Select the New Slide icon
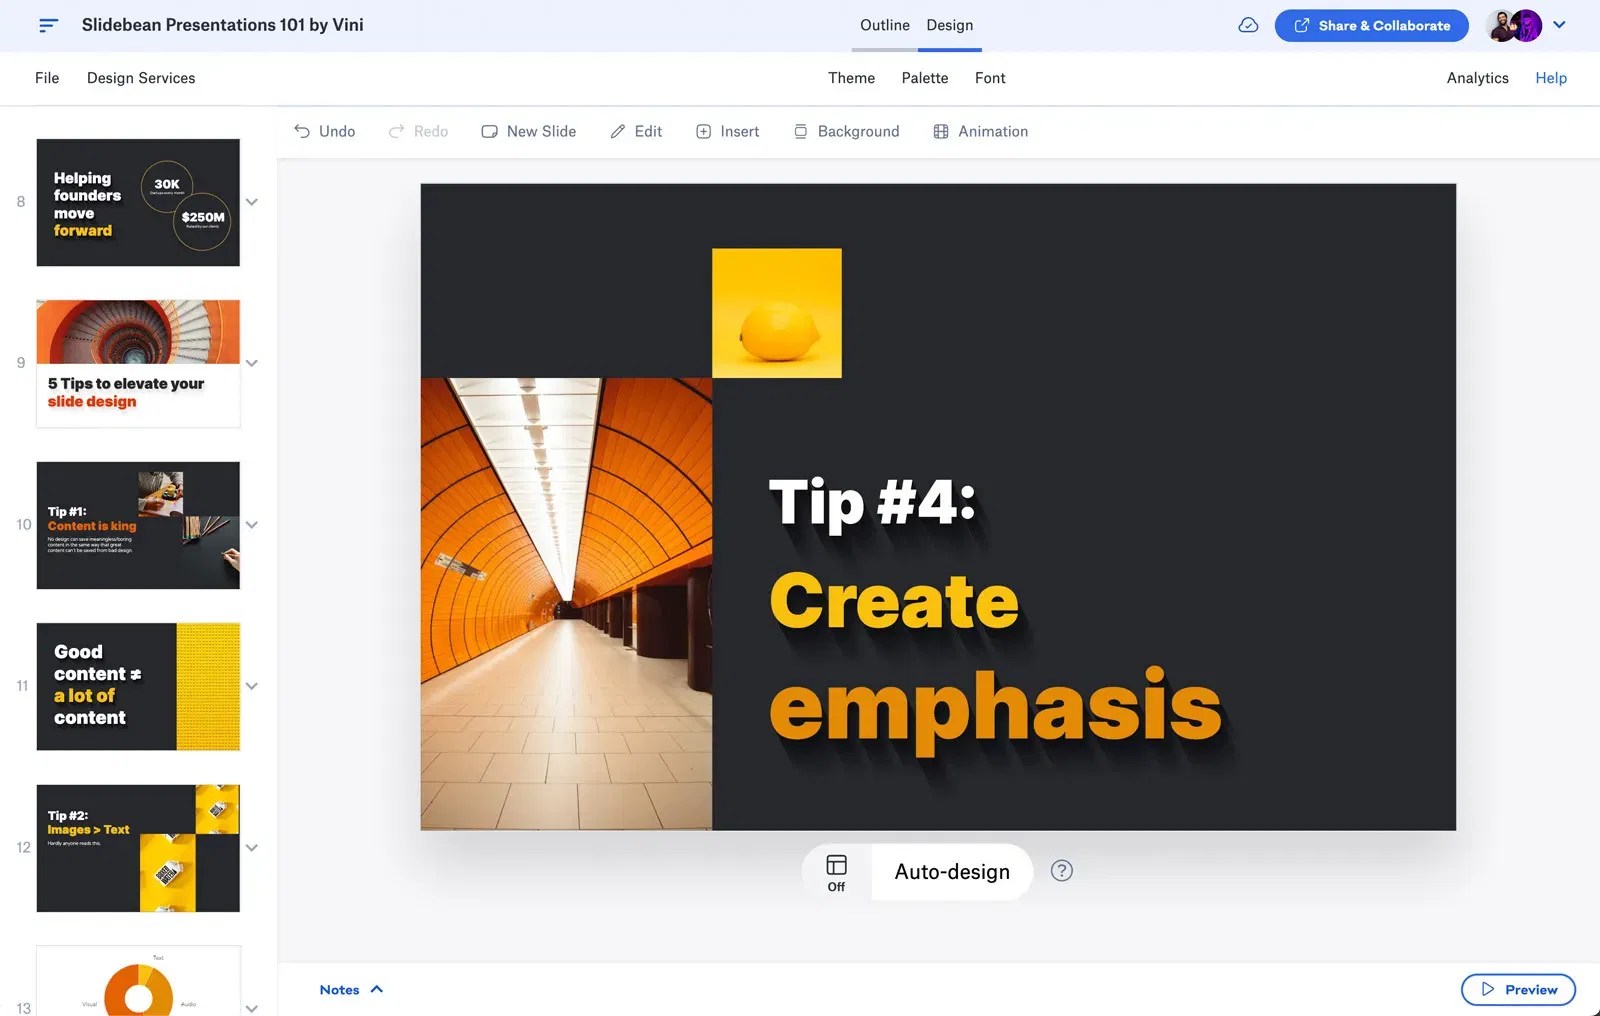Viewport: 1600px width, 1016px height. [x=490, y=131]
